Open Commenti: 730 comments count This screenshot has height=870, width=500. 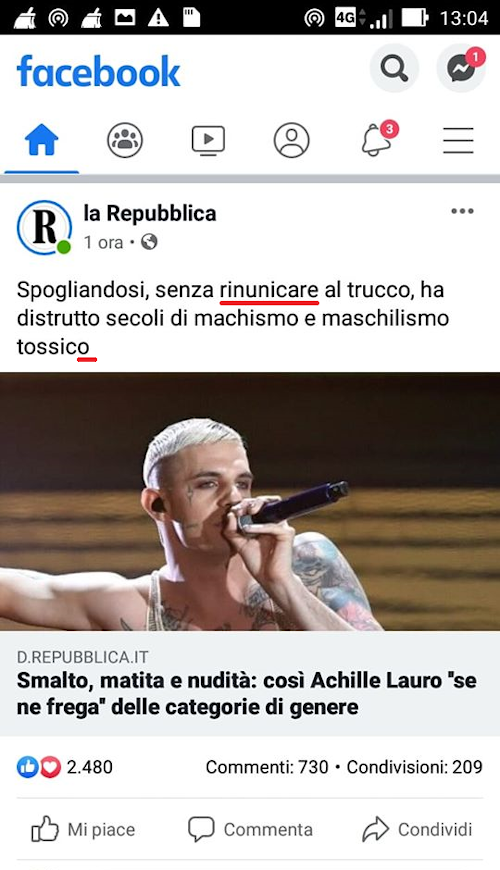click(x=267, y=767)
